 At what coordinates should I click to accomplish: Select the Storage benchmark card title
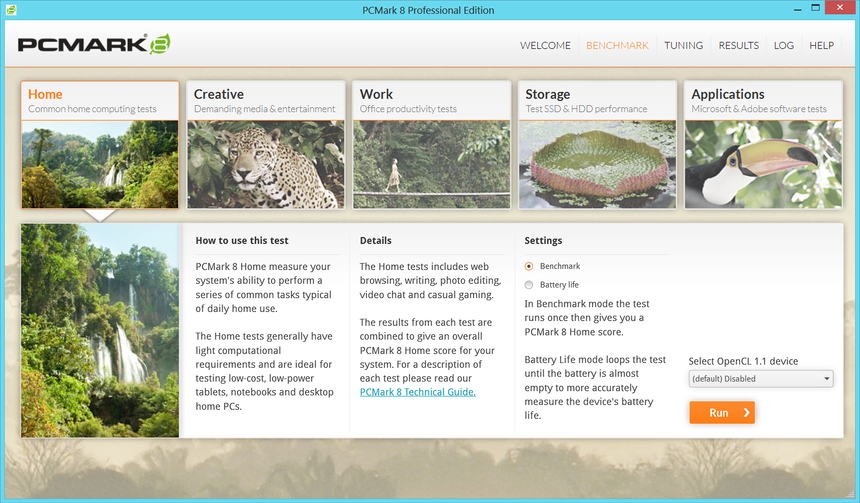coord(547,94)
